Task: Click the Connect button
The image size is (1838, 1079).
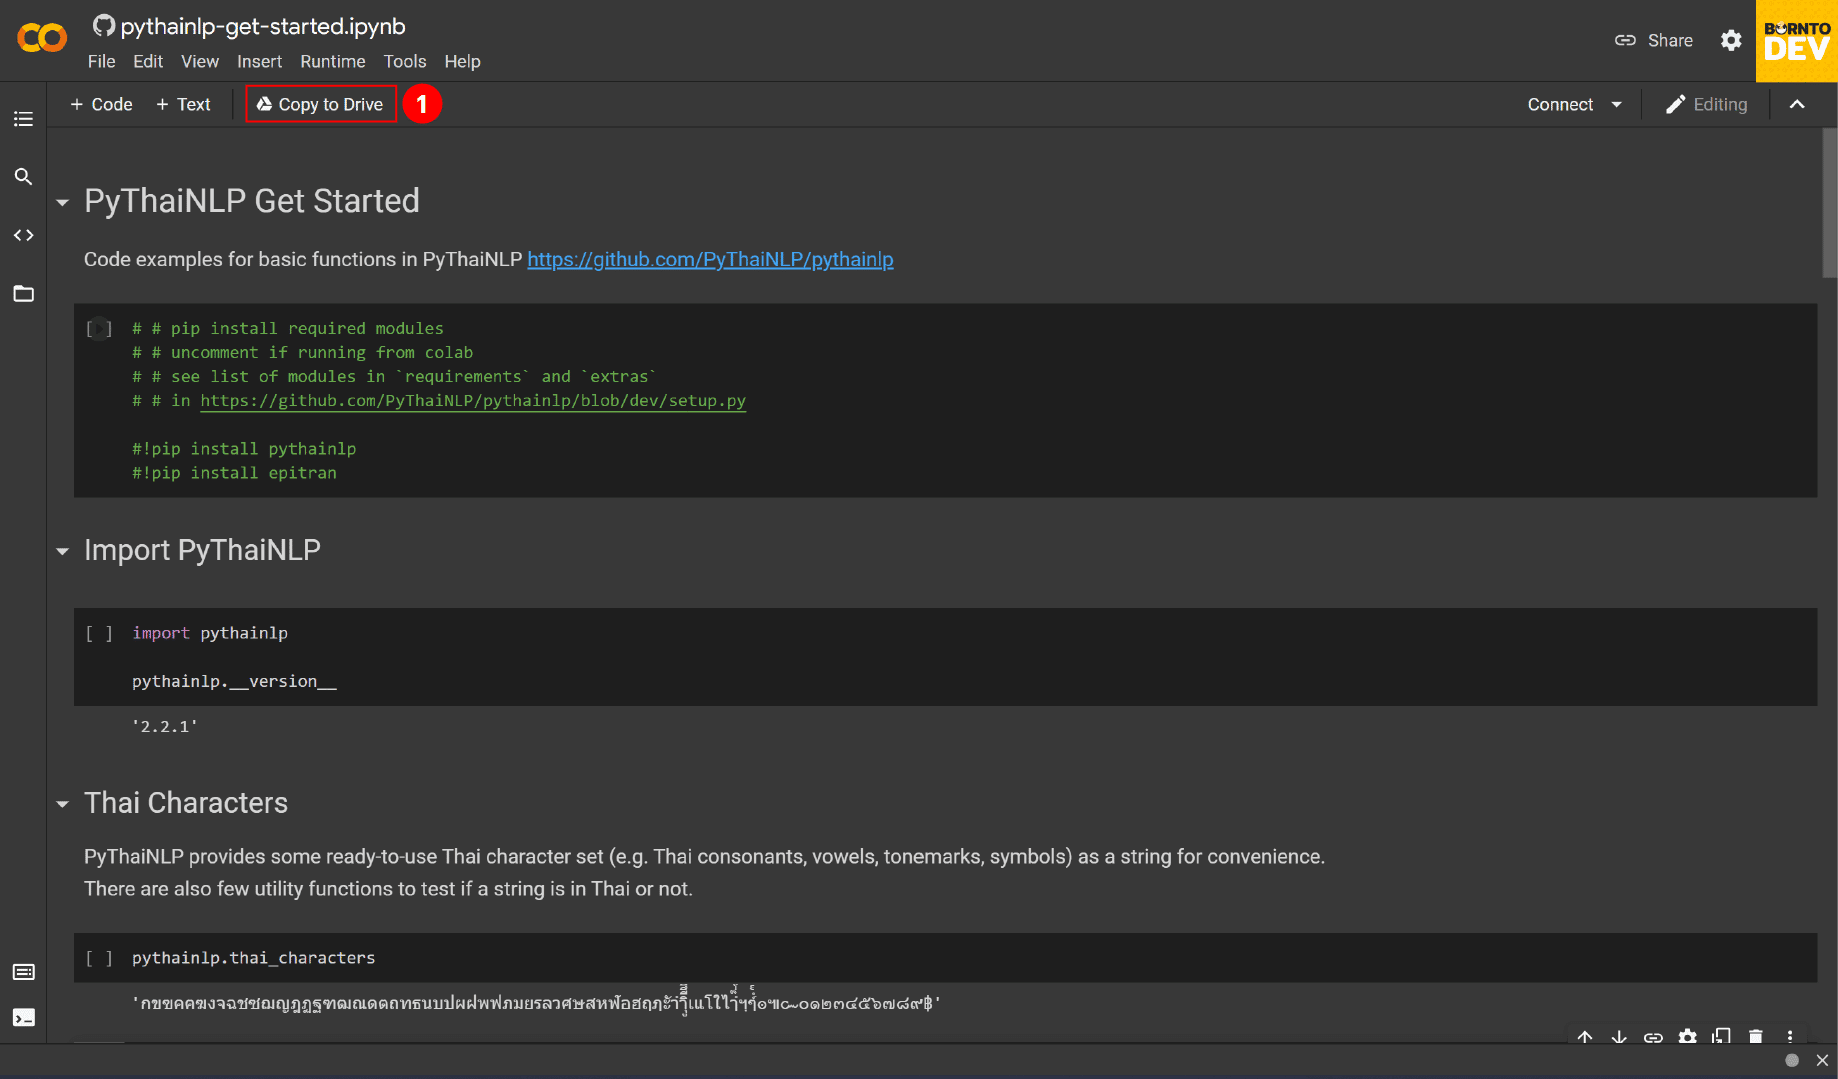Action: coord(1560,104)
